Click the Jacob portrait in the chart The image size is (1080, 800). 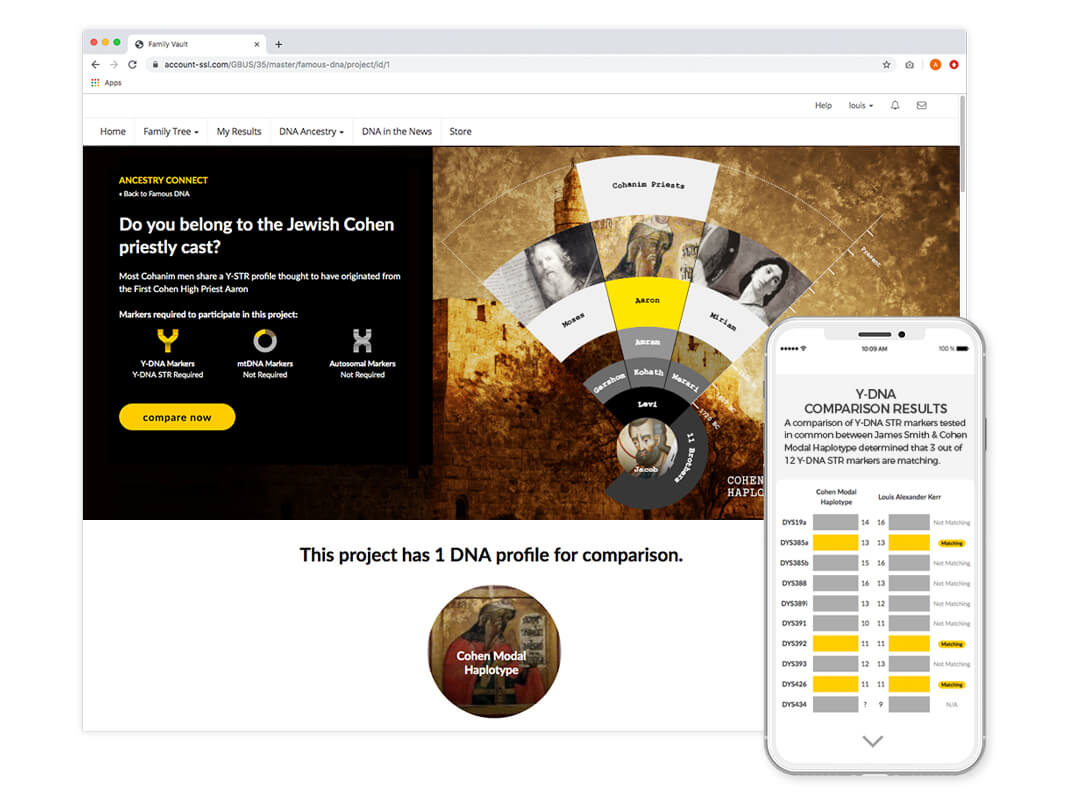click(645, 448)
